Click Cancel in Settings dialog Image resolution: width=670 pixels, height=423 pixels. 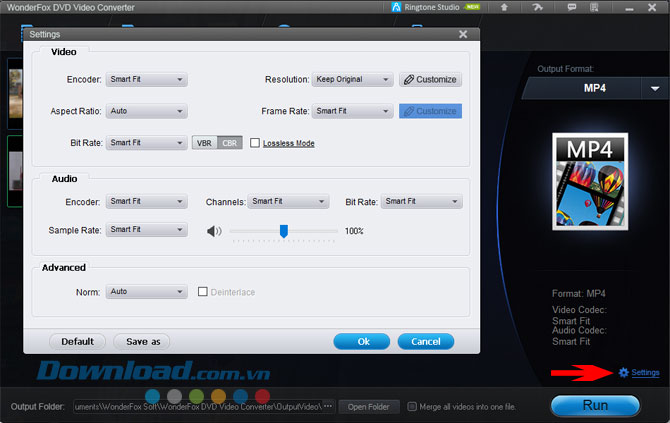(x=426, y=341)
